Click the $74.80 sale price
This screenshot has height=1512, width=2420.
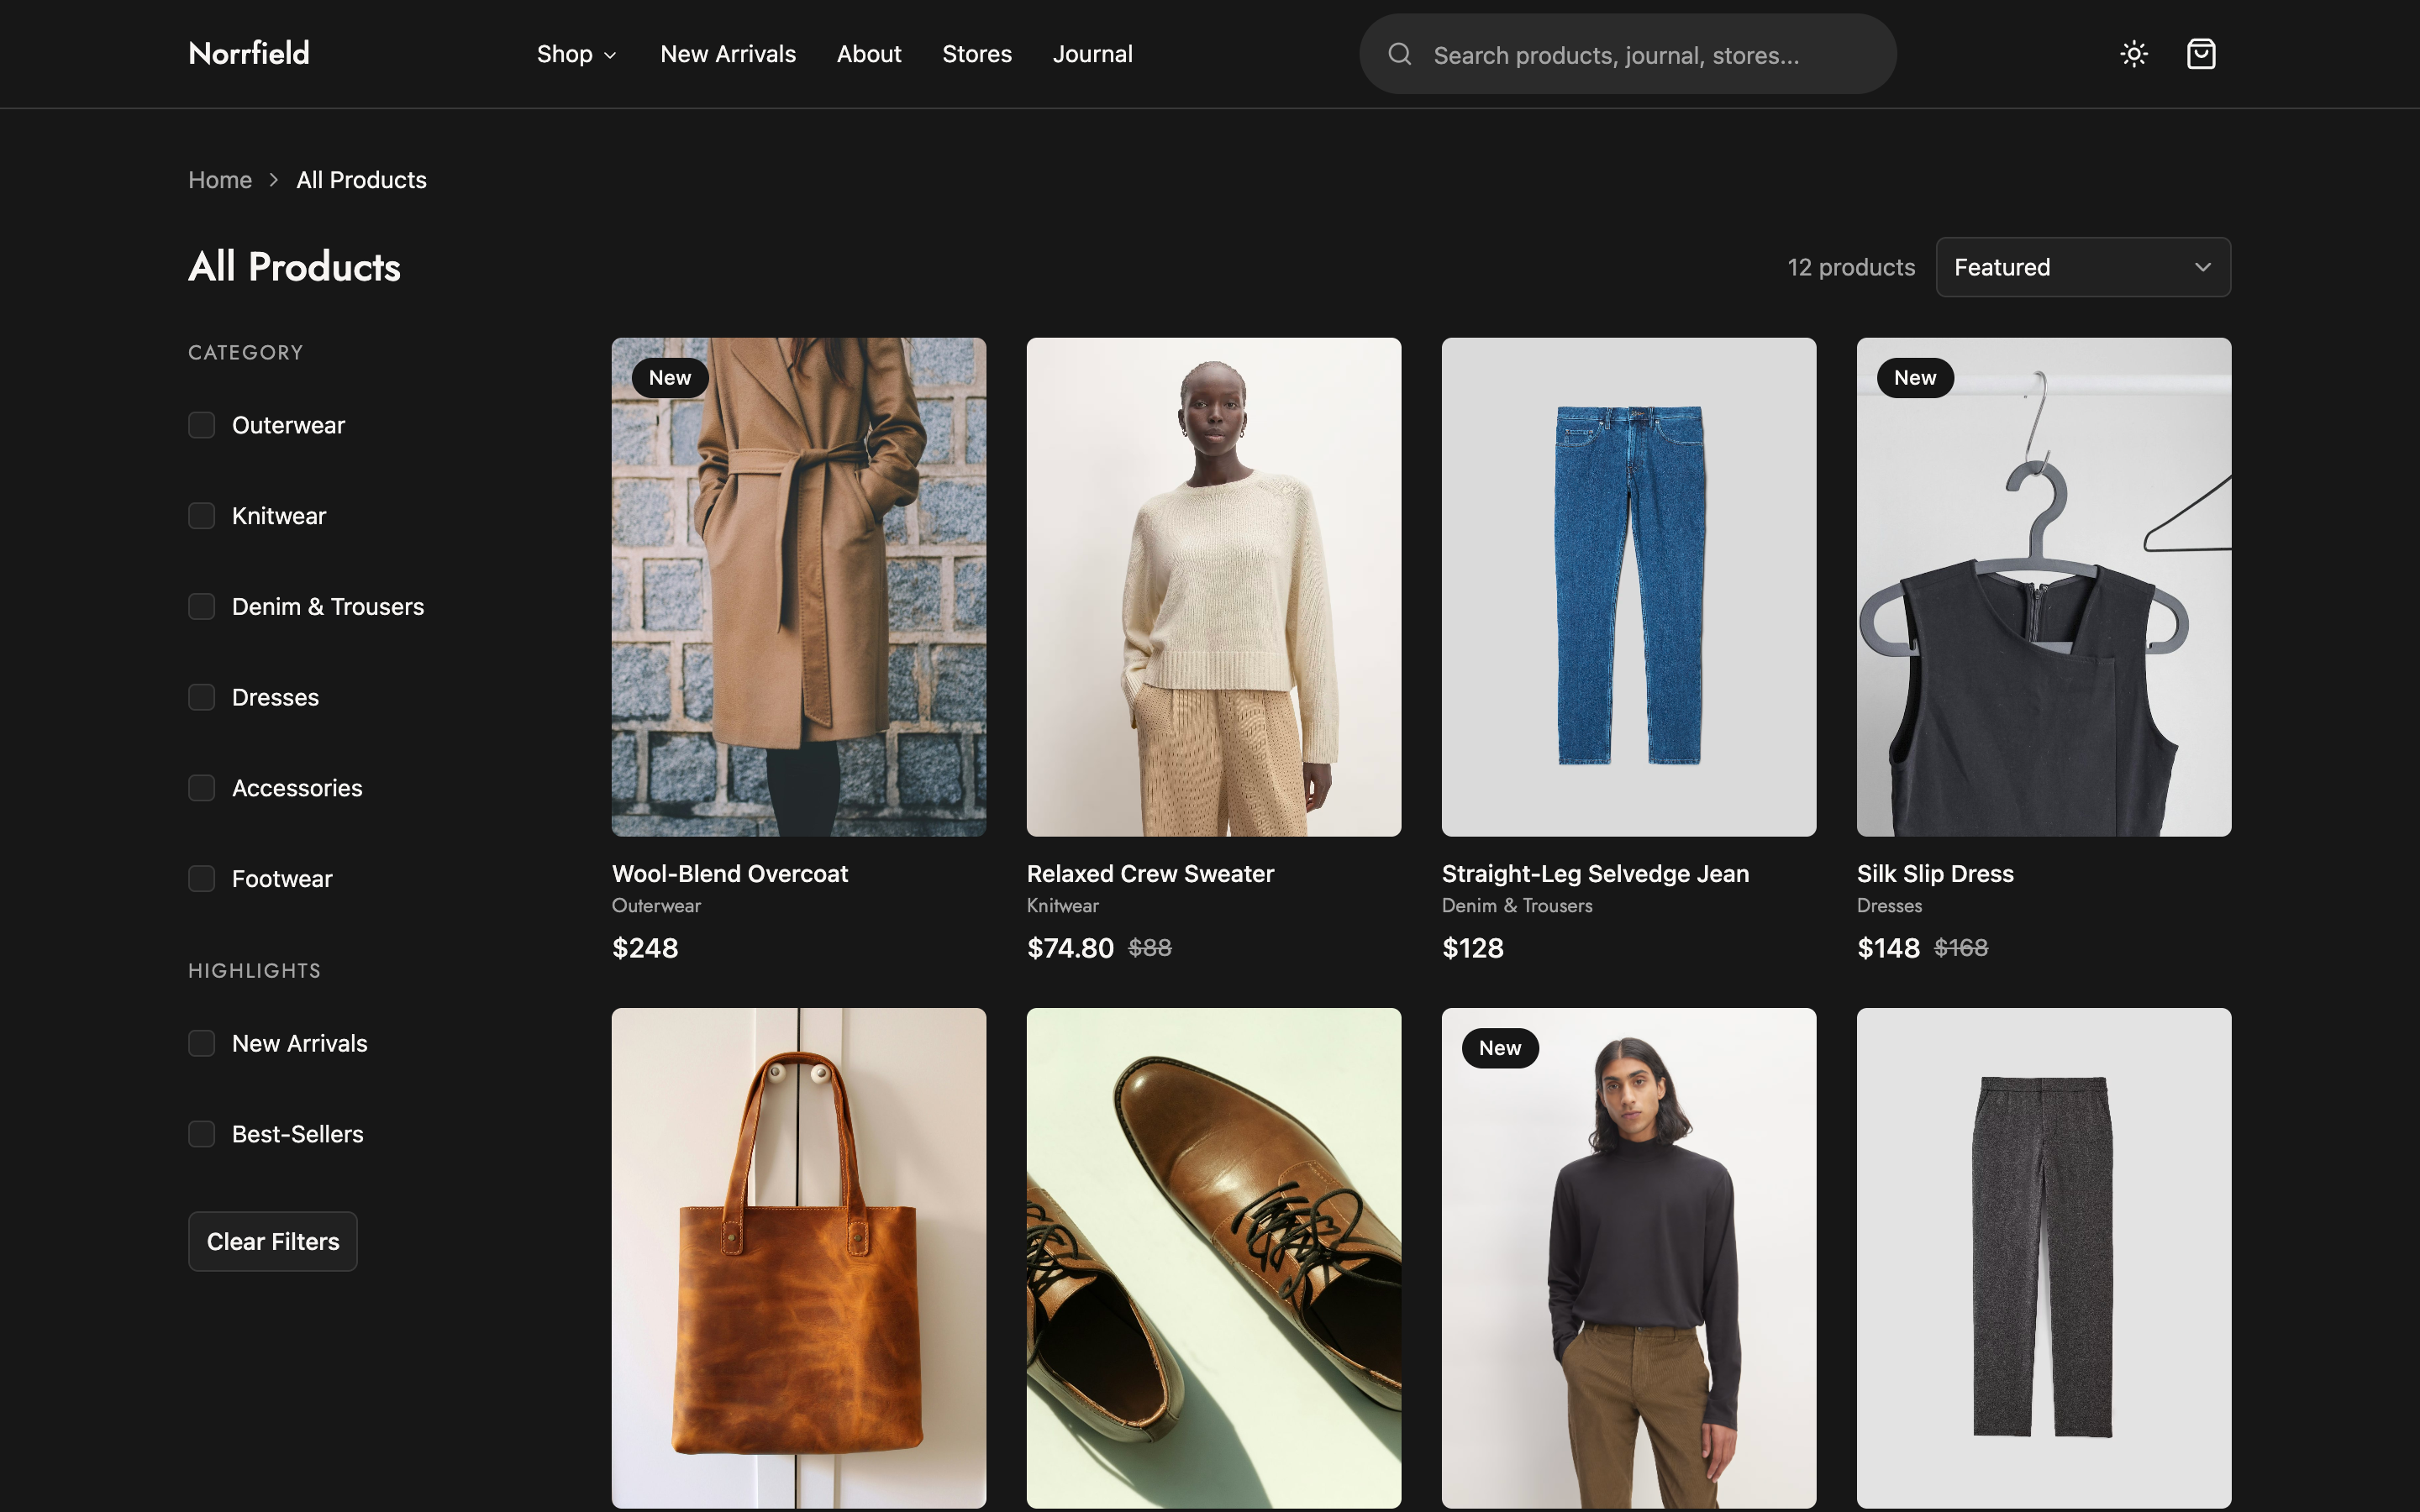click(1070, 948)
